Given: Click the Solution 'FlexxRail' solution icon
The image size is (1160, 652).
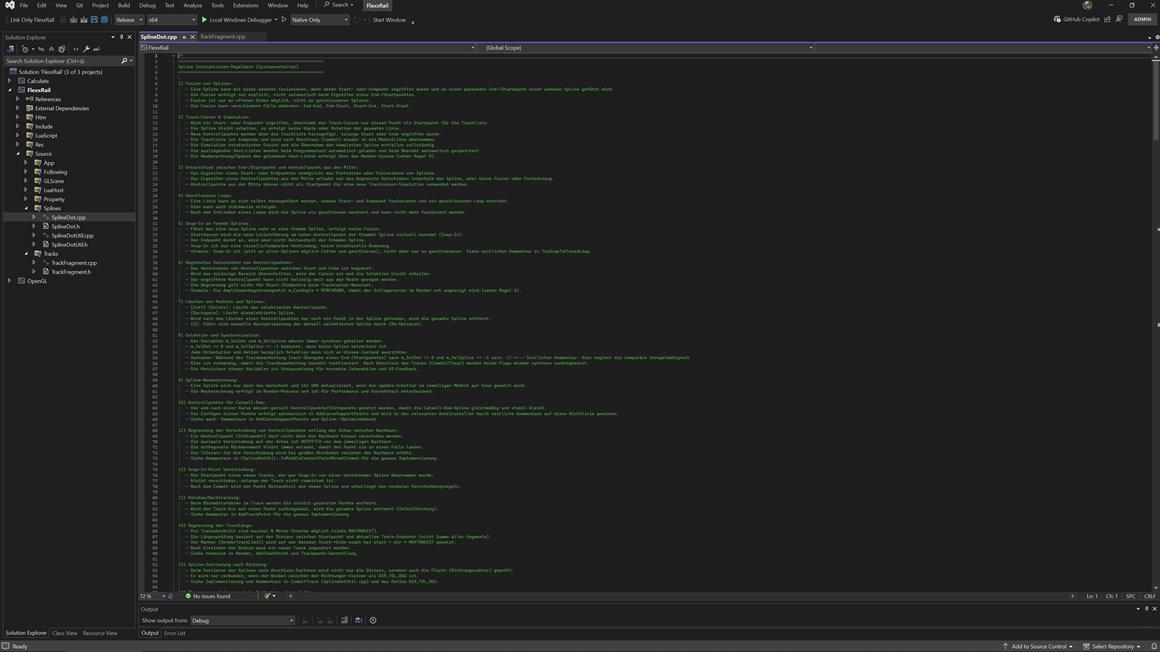Looking at the screenshot, I should [x=13, y=72].
